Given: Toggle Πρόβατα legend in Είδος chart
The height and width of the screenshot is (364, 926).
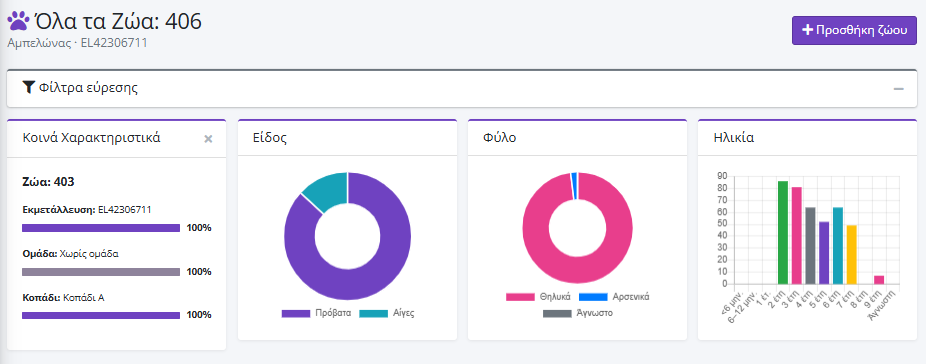Looking at the screenshot, I should coord(317,313).
